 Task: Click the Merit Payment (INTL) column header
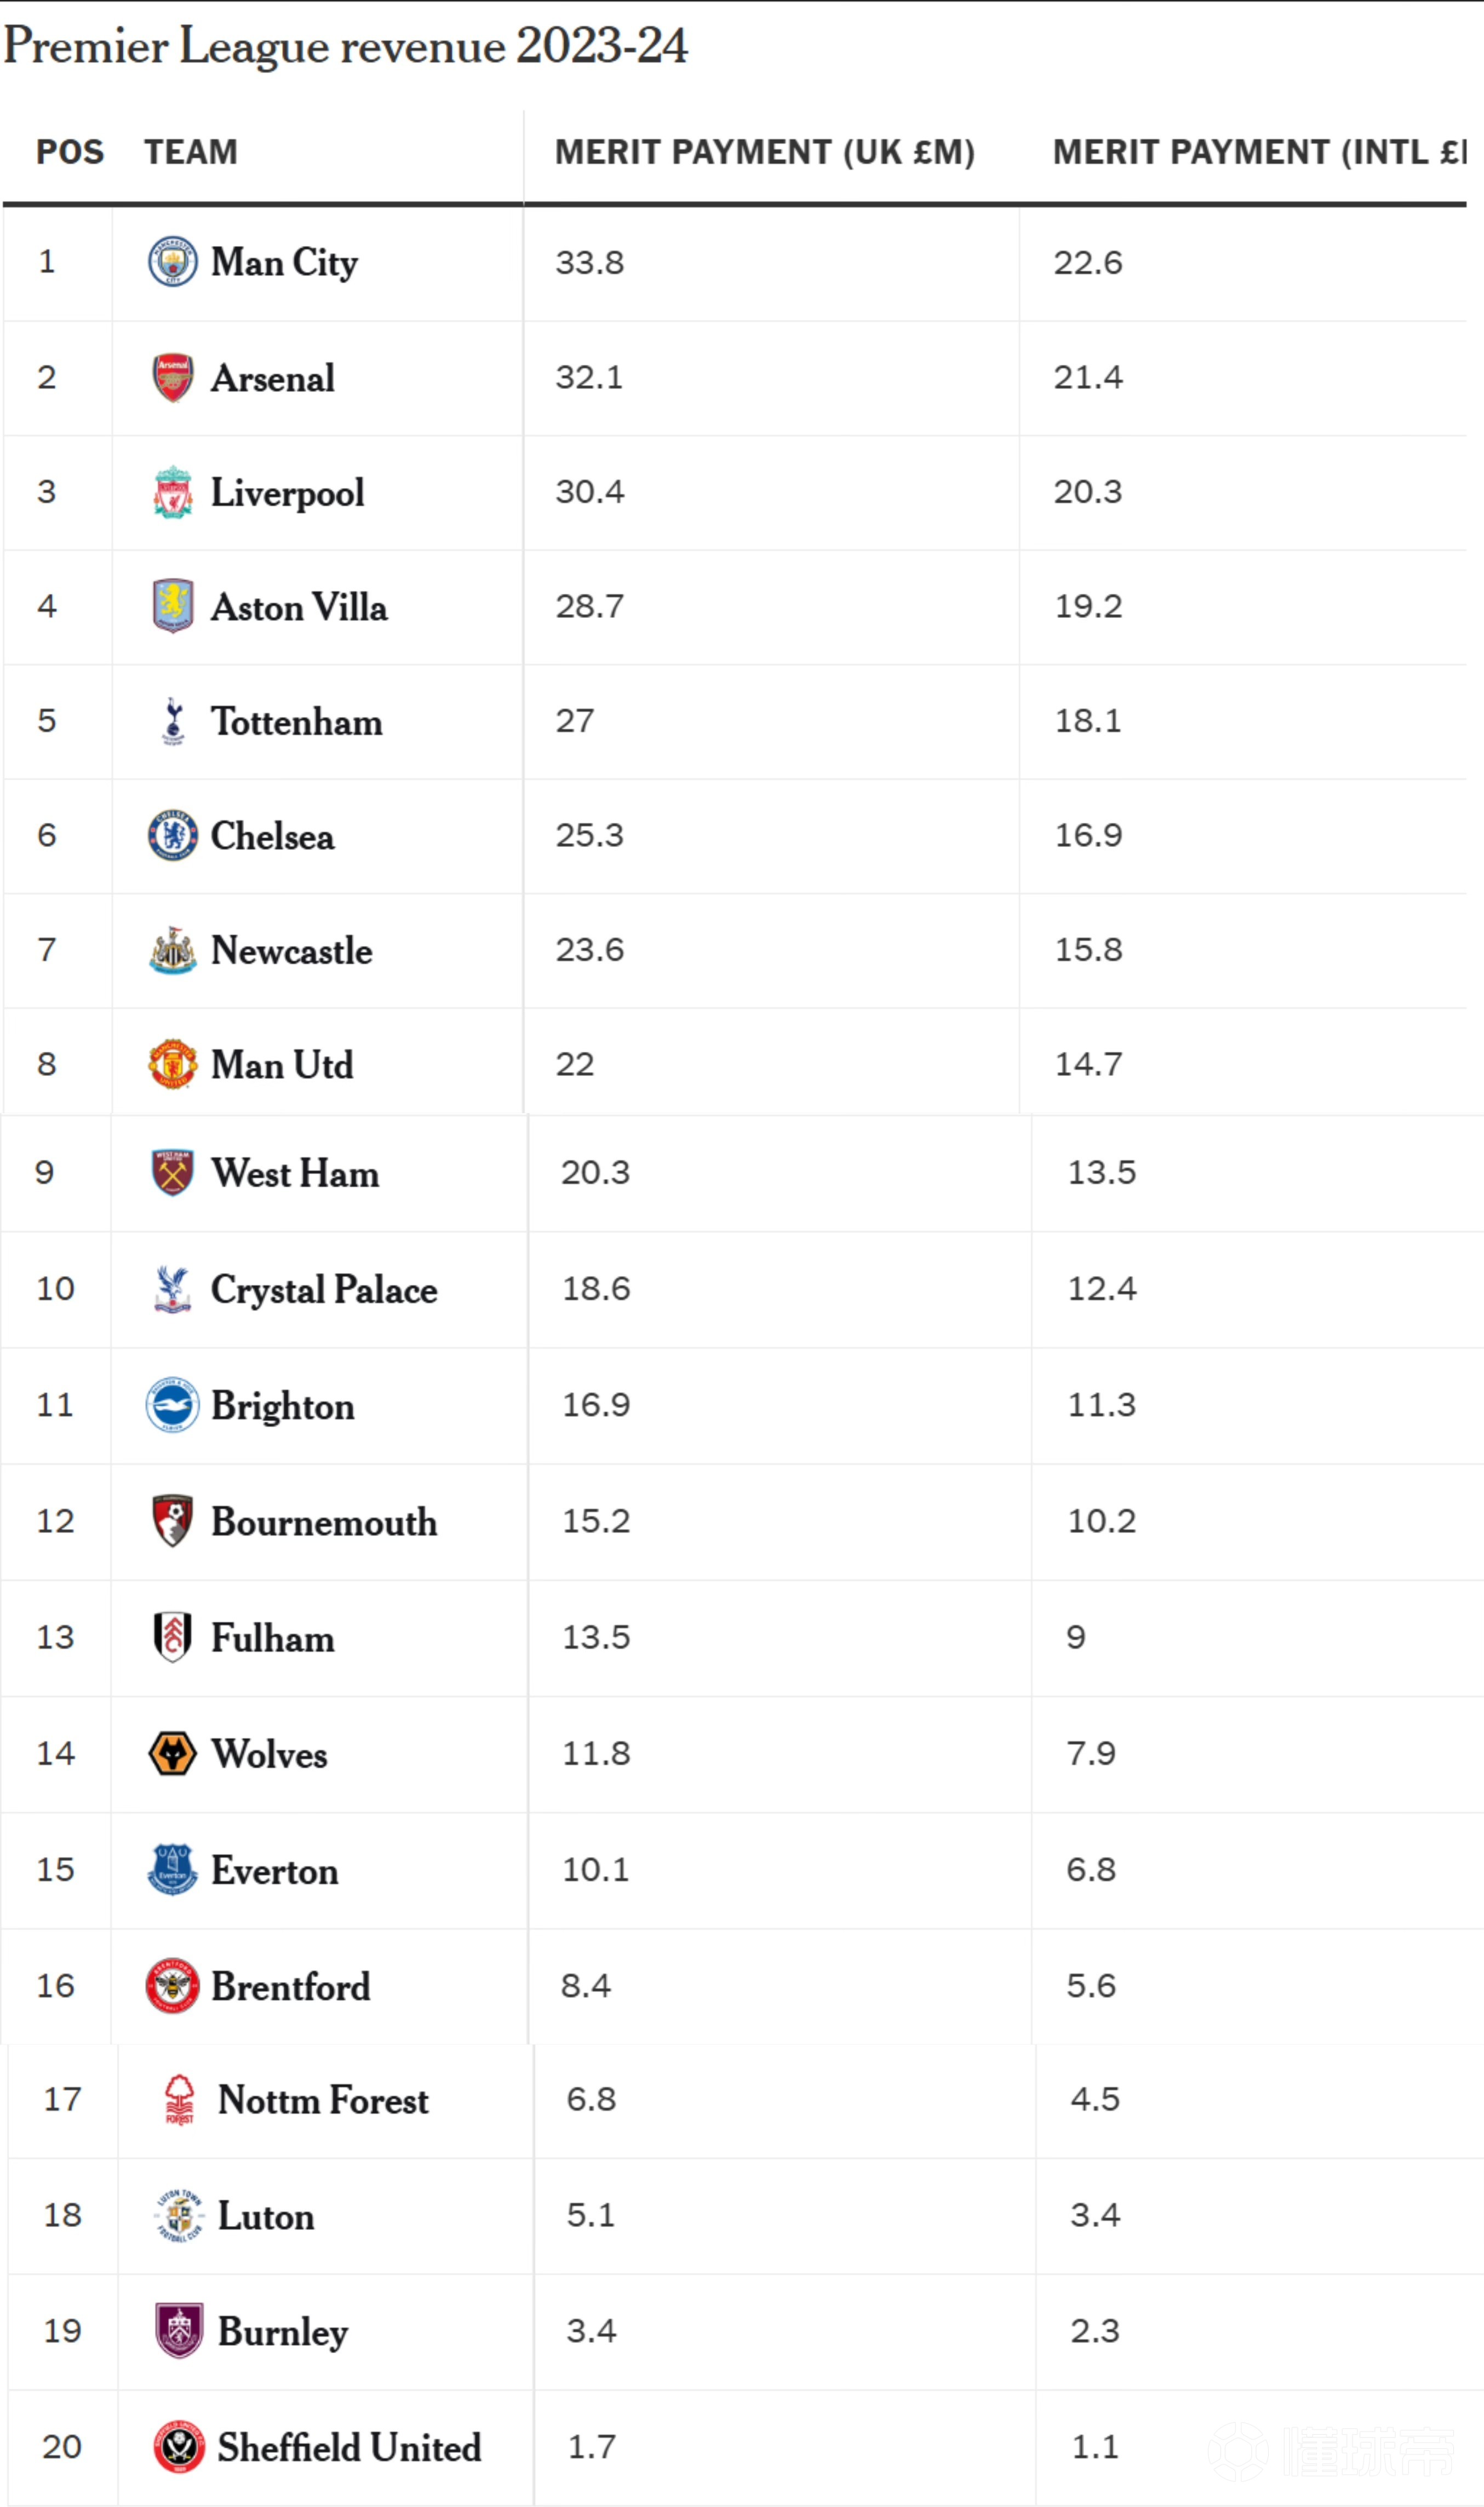[1258, 152]
